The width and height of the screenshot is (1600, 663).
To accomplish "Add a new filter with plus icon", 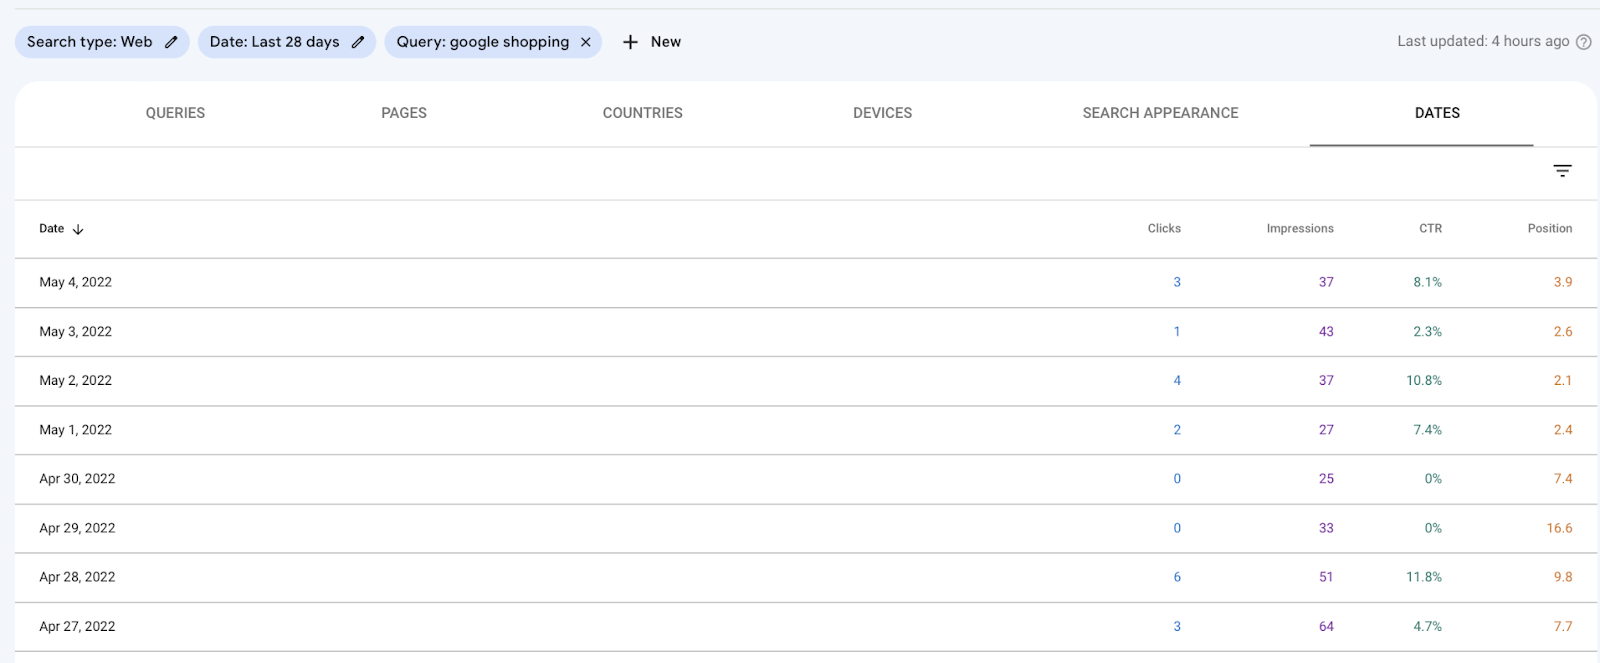I will pos(630,42).
